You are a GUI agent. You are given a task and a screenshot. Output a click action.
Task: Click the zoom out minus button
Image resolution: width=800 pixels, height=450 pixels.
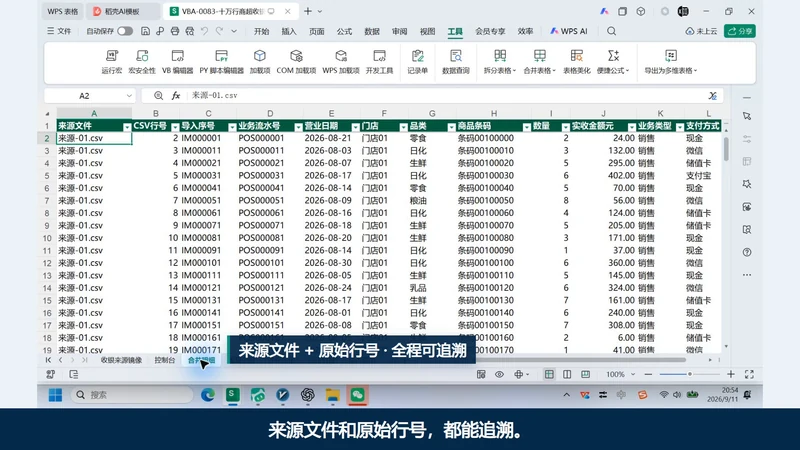(x=648, y=374)
